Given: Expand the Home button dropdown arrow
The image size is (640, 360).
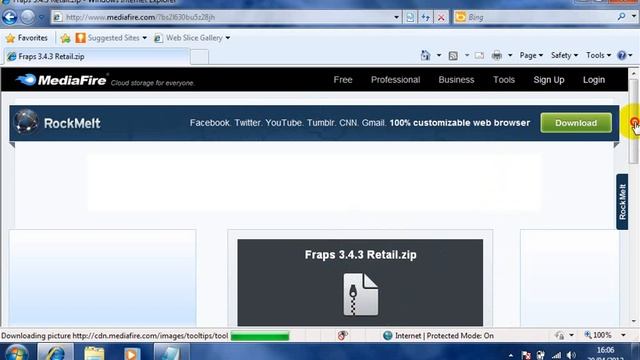Looking at the screenshot, I should [439, 55].
